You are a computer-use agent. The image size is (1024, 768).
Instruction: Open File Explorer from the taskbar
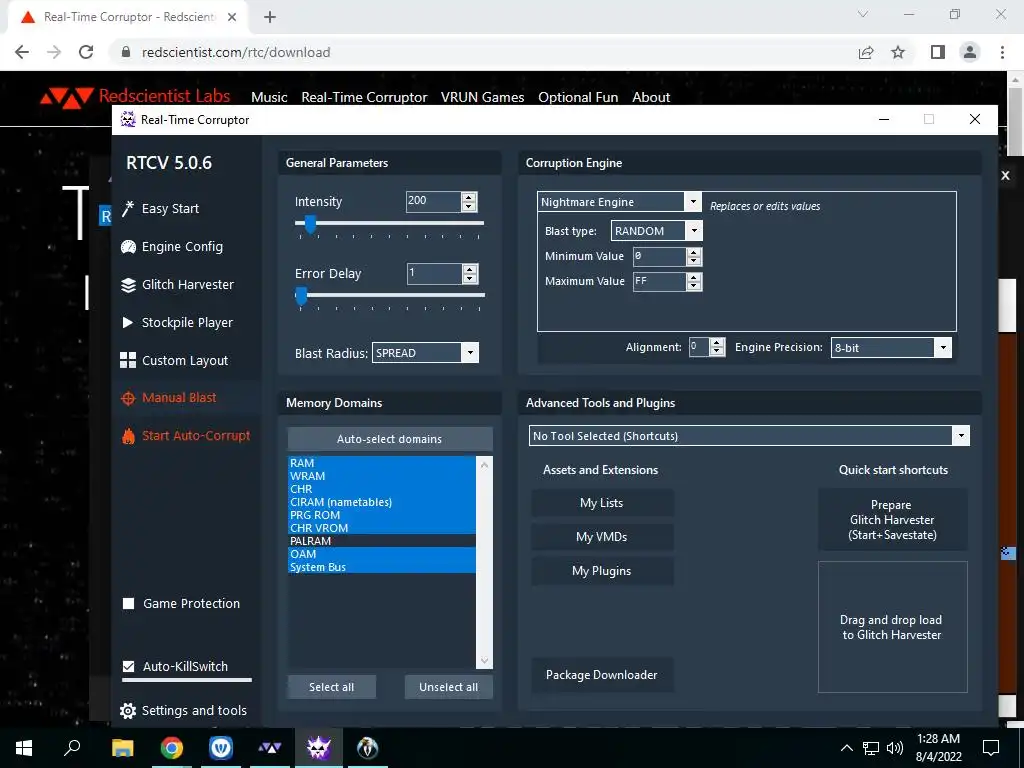tap(122, 748)
